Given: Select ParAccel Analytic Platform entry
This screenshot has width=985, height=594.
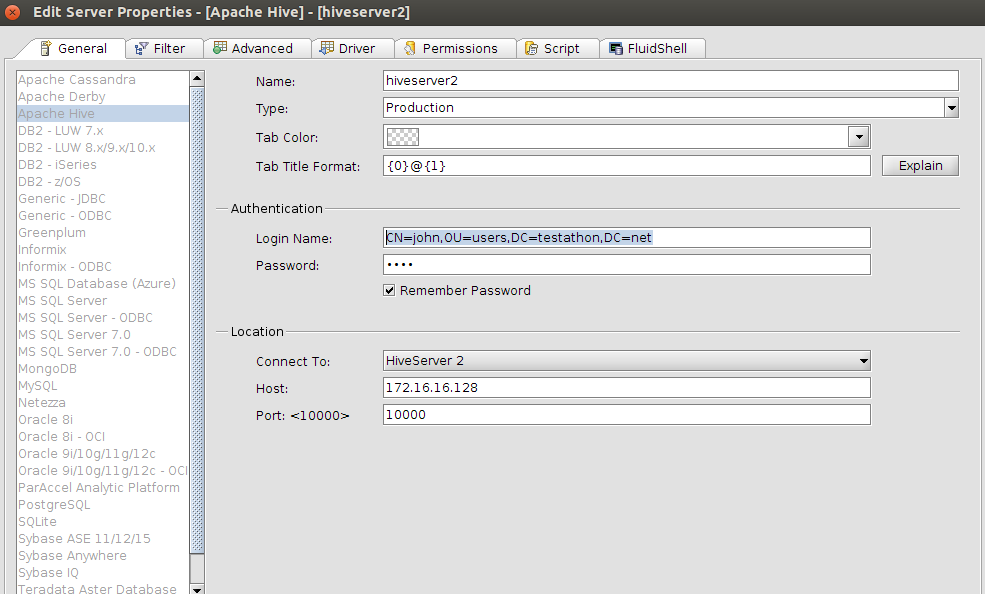Looking at the screenshot, I should click(102, 487).
